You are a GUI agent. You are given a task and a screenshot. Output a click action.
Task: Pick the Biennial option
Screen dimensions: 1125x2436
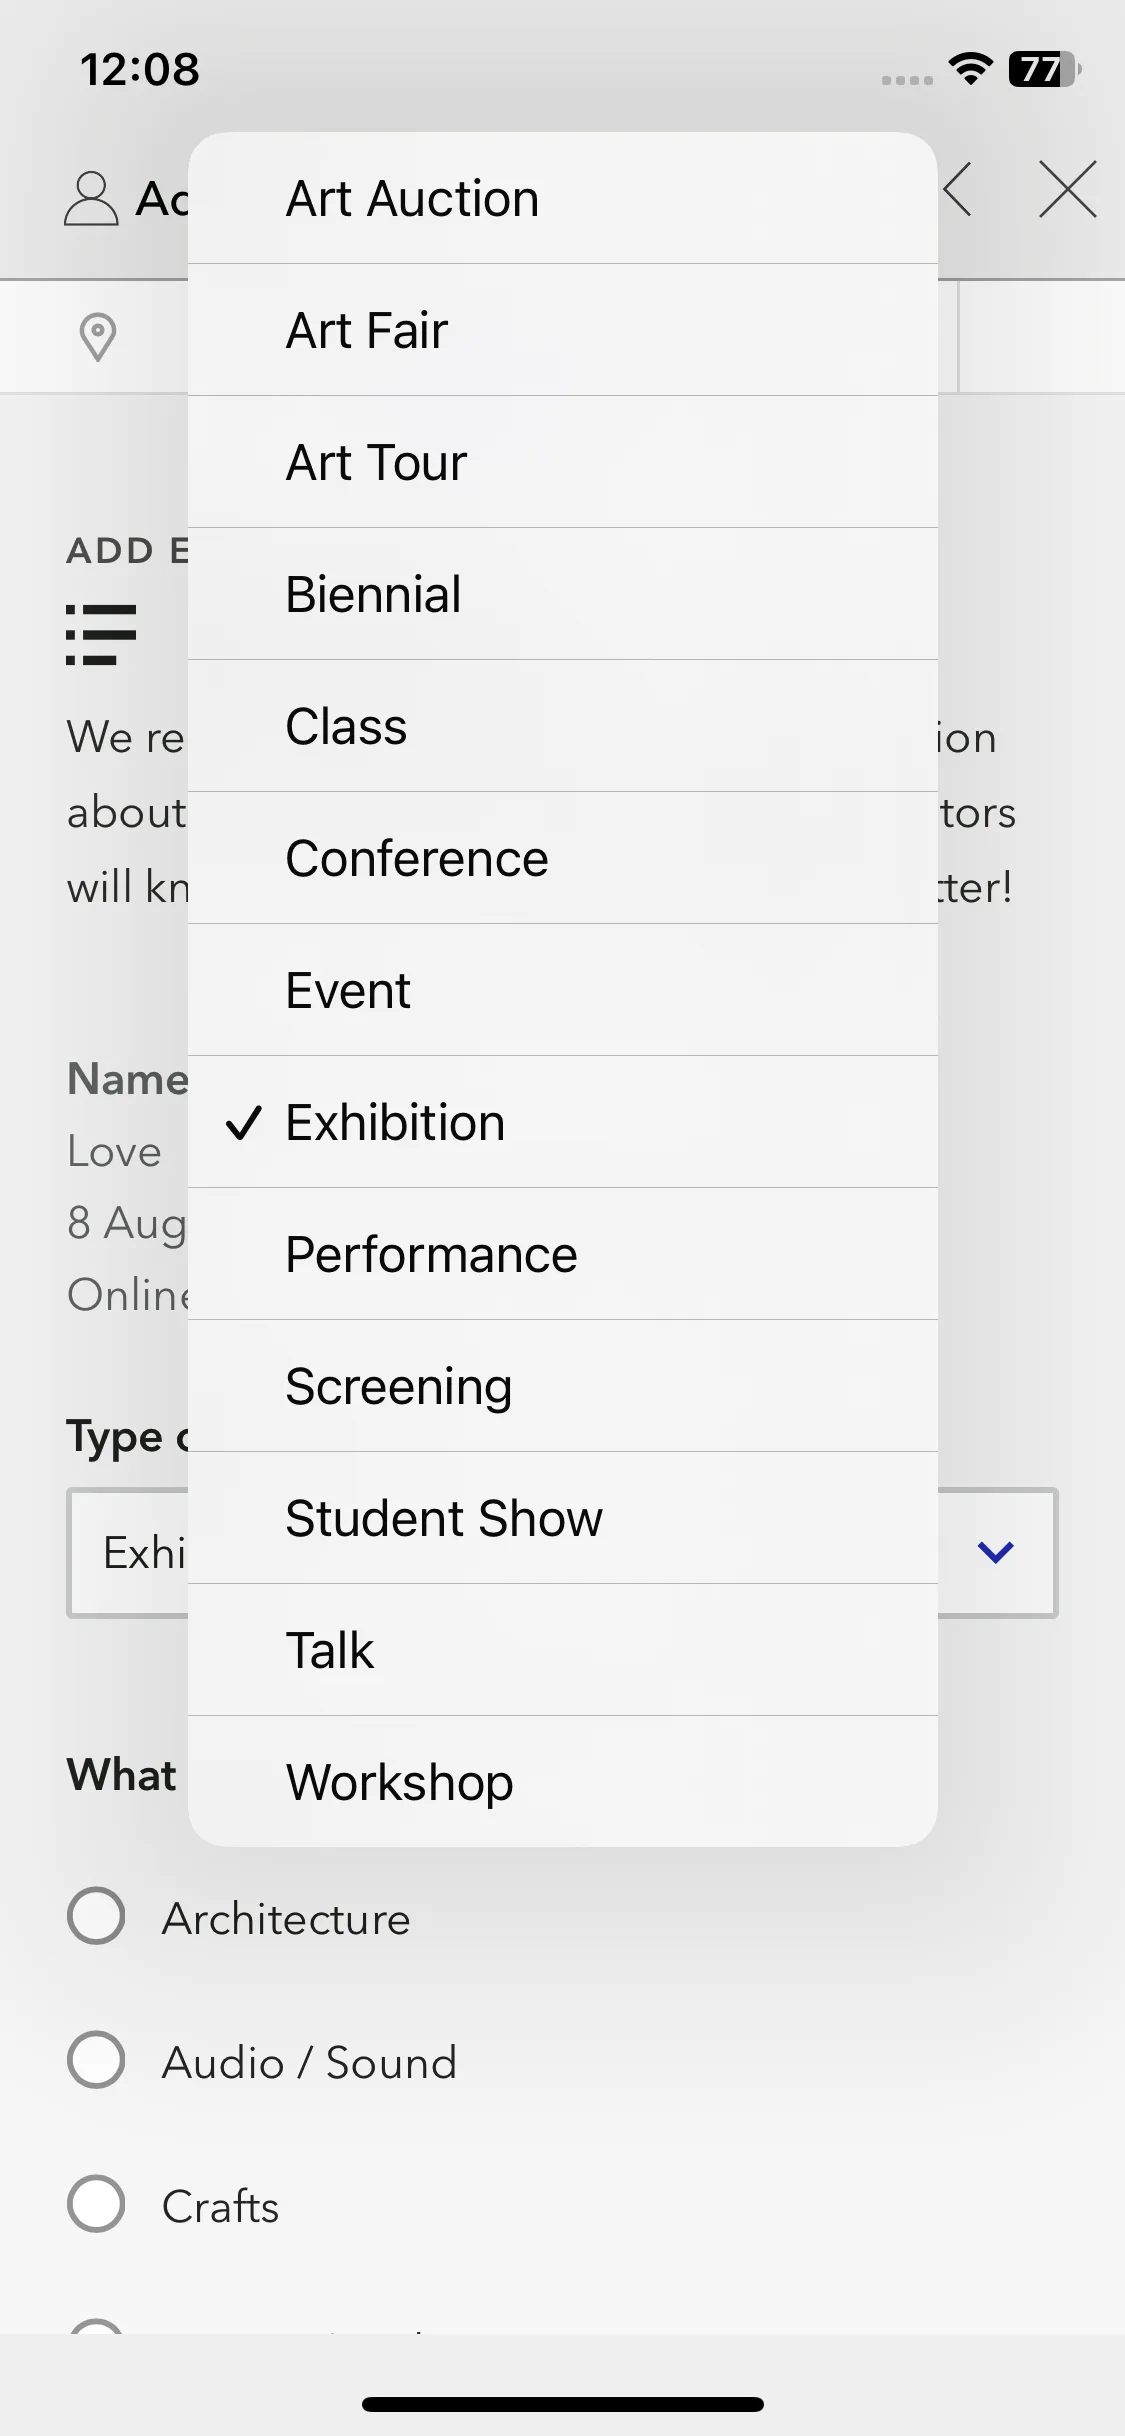[563, 594]
